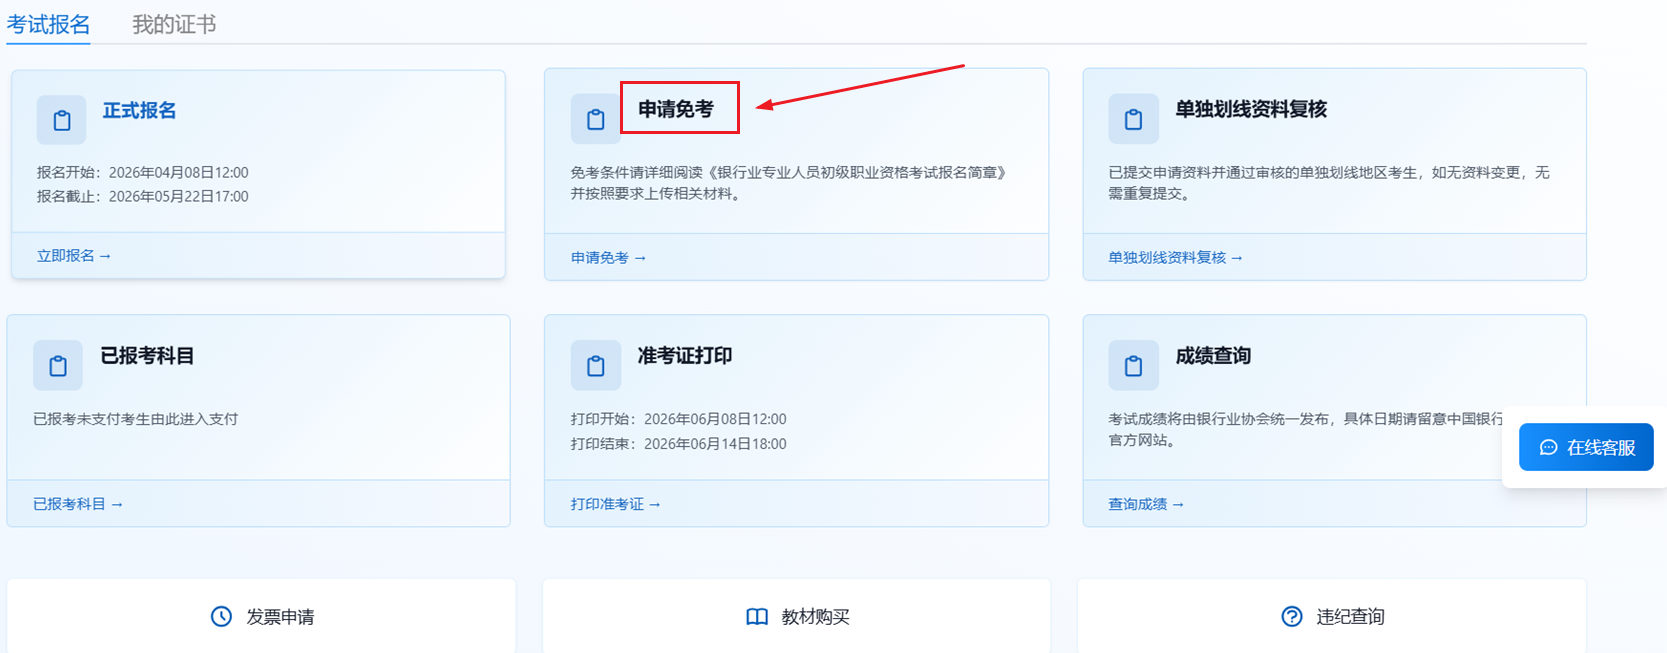Open the 查询成绩 → link
Image resolution: width=1667 pixels, height=653 pixels.
[x=1145, y=504]
